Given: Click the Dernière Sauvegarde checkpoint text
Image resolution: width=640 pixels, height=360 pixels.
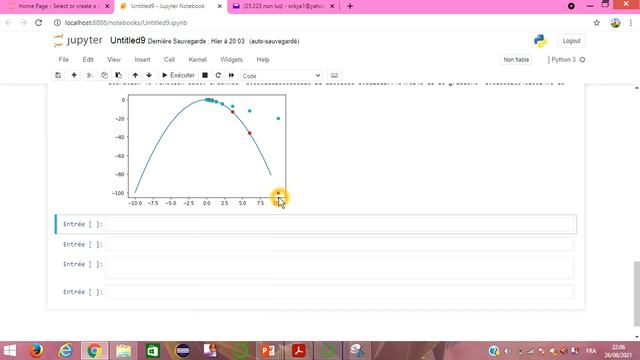Looking at the screenshot, I should coord(196,41).
